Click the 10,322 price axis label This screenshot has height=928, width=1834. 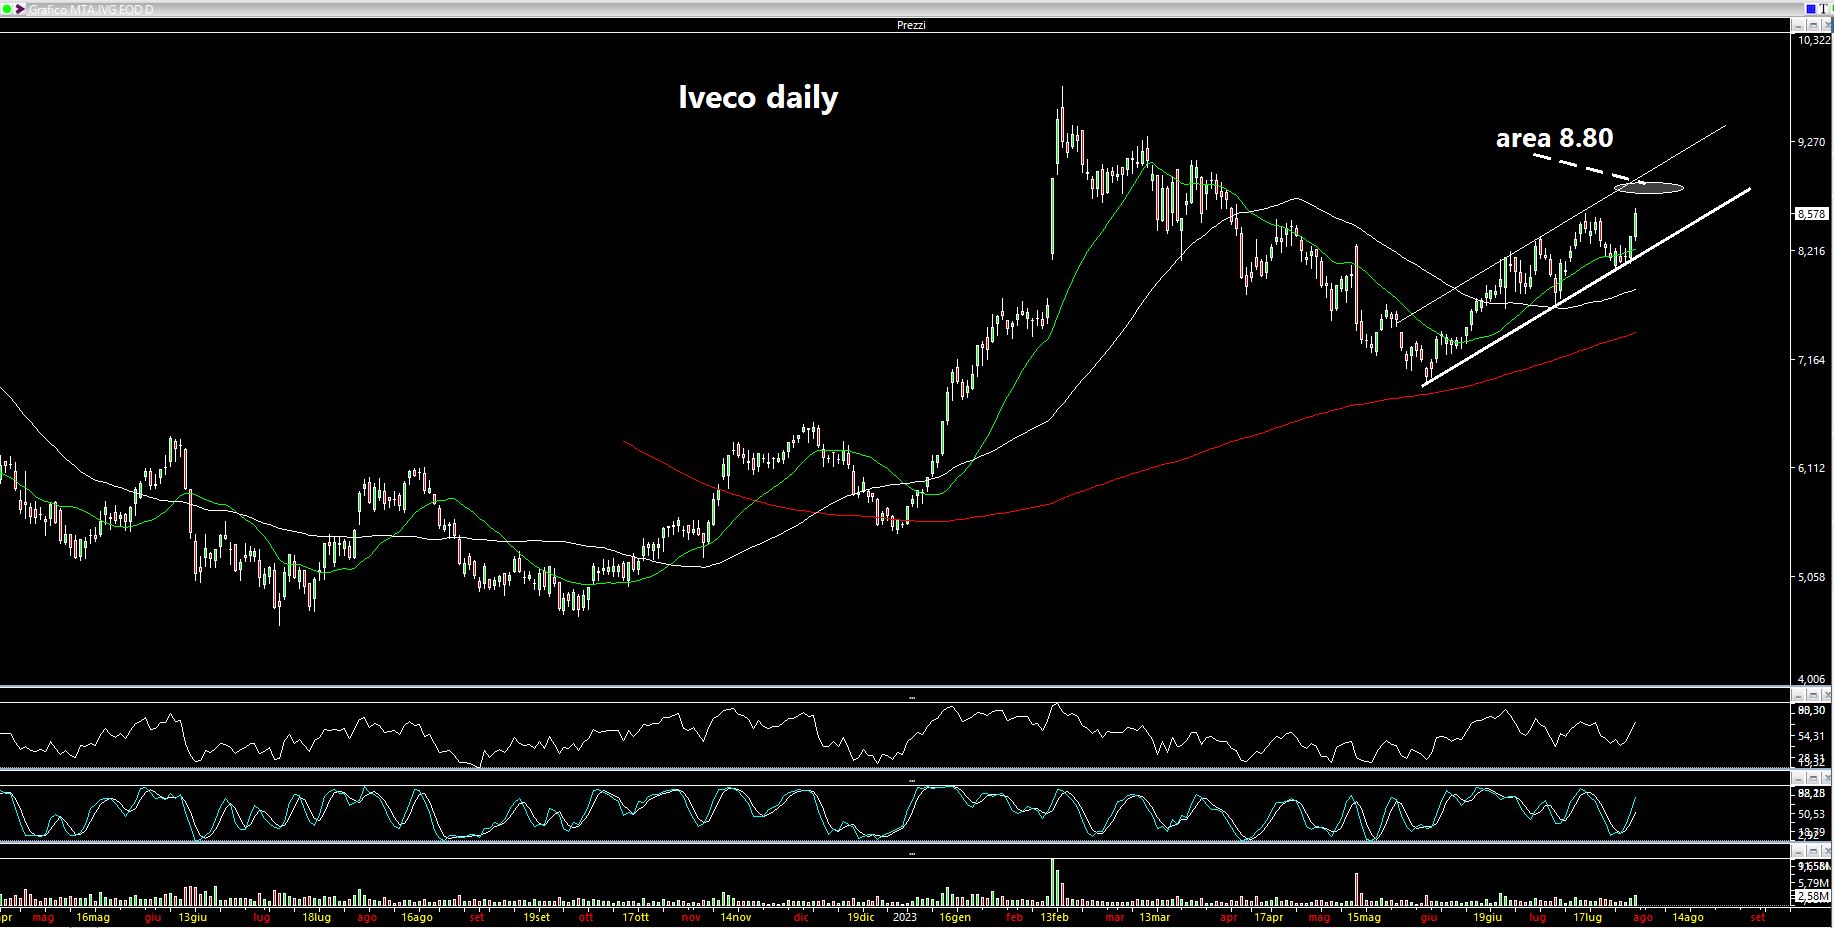[x=1813, y=40]
